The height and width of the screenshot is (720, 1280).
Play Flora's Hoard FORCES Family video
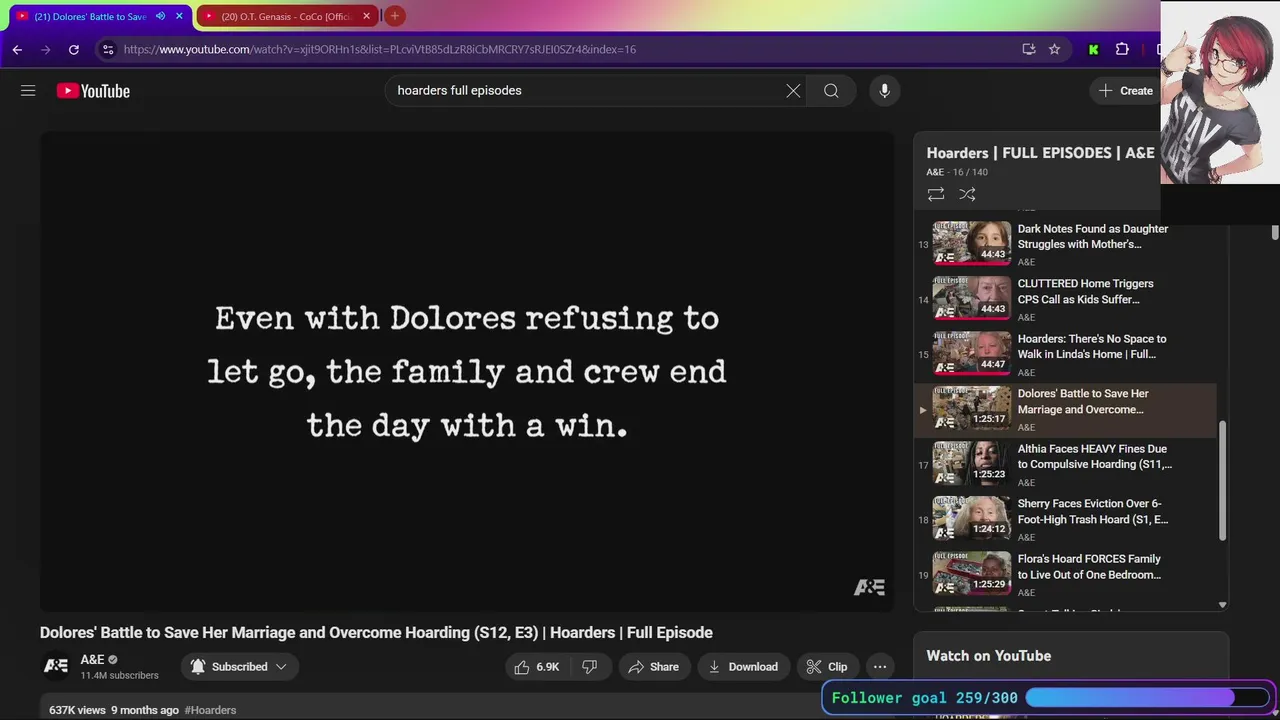click(x=1065, y=574)
